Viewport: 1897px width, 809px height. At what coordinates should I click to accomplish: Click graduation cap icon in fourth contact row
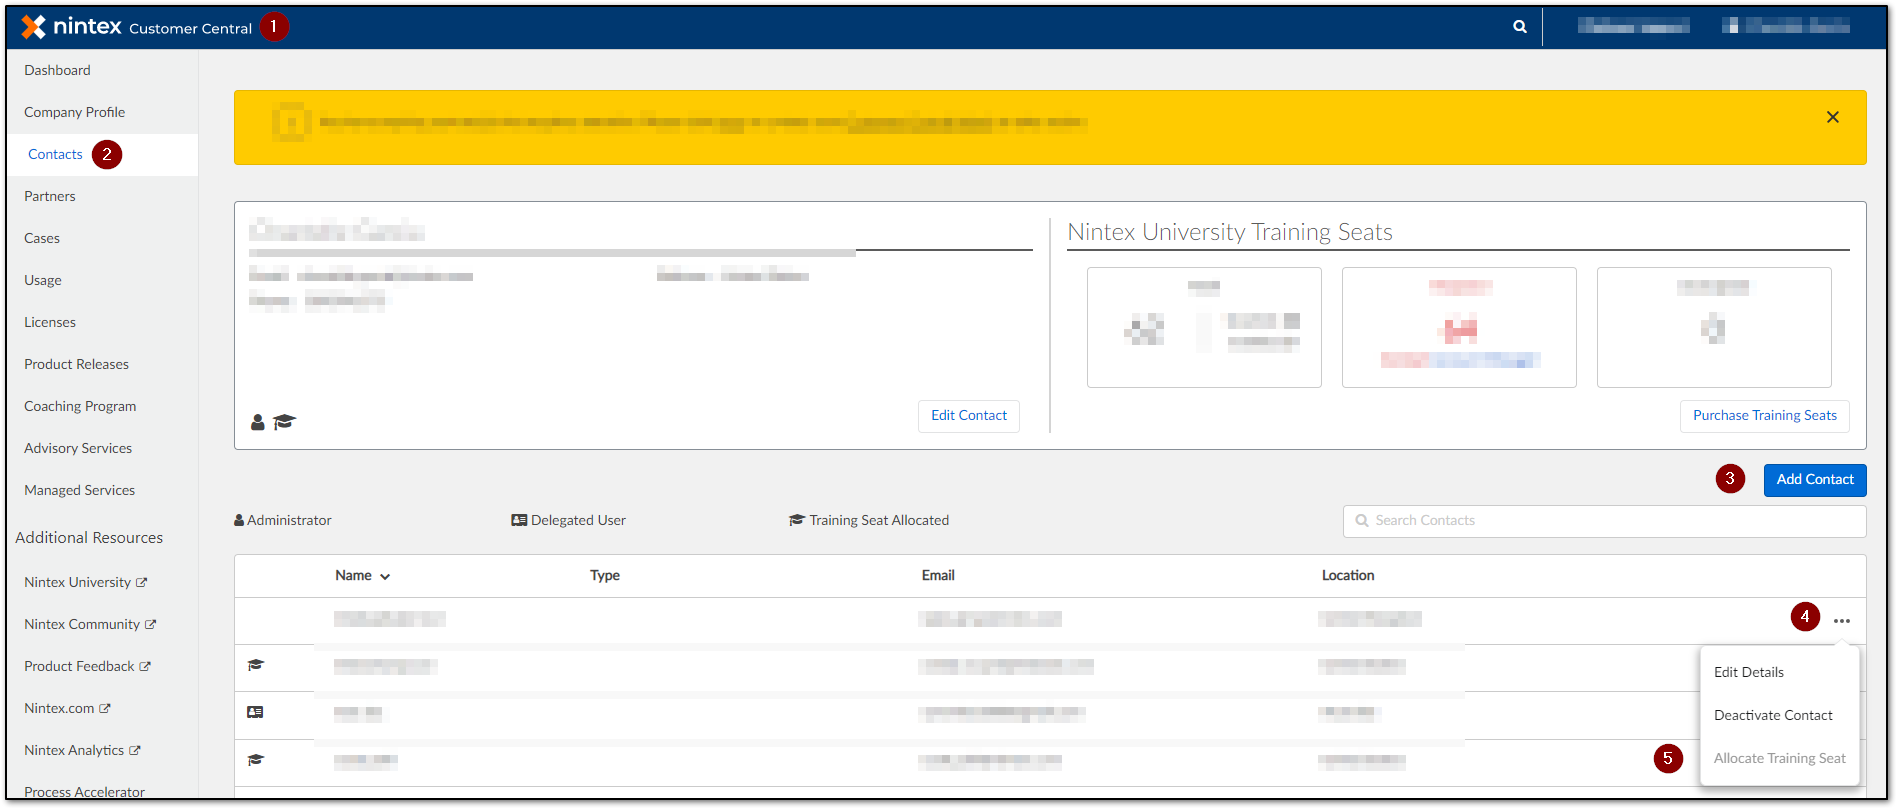click(x=256, y=760)
